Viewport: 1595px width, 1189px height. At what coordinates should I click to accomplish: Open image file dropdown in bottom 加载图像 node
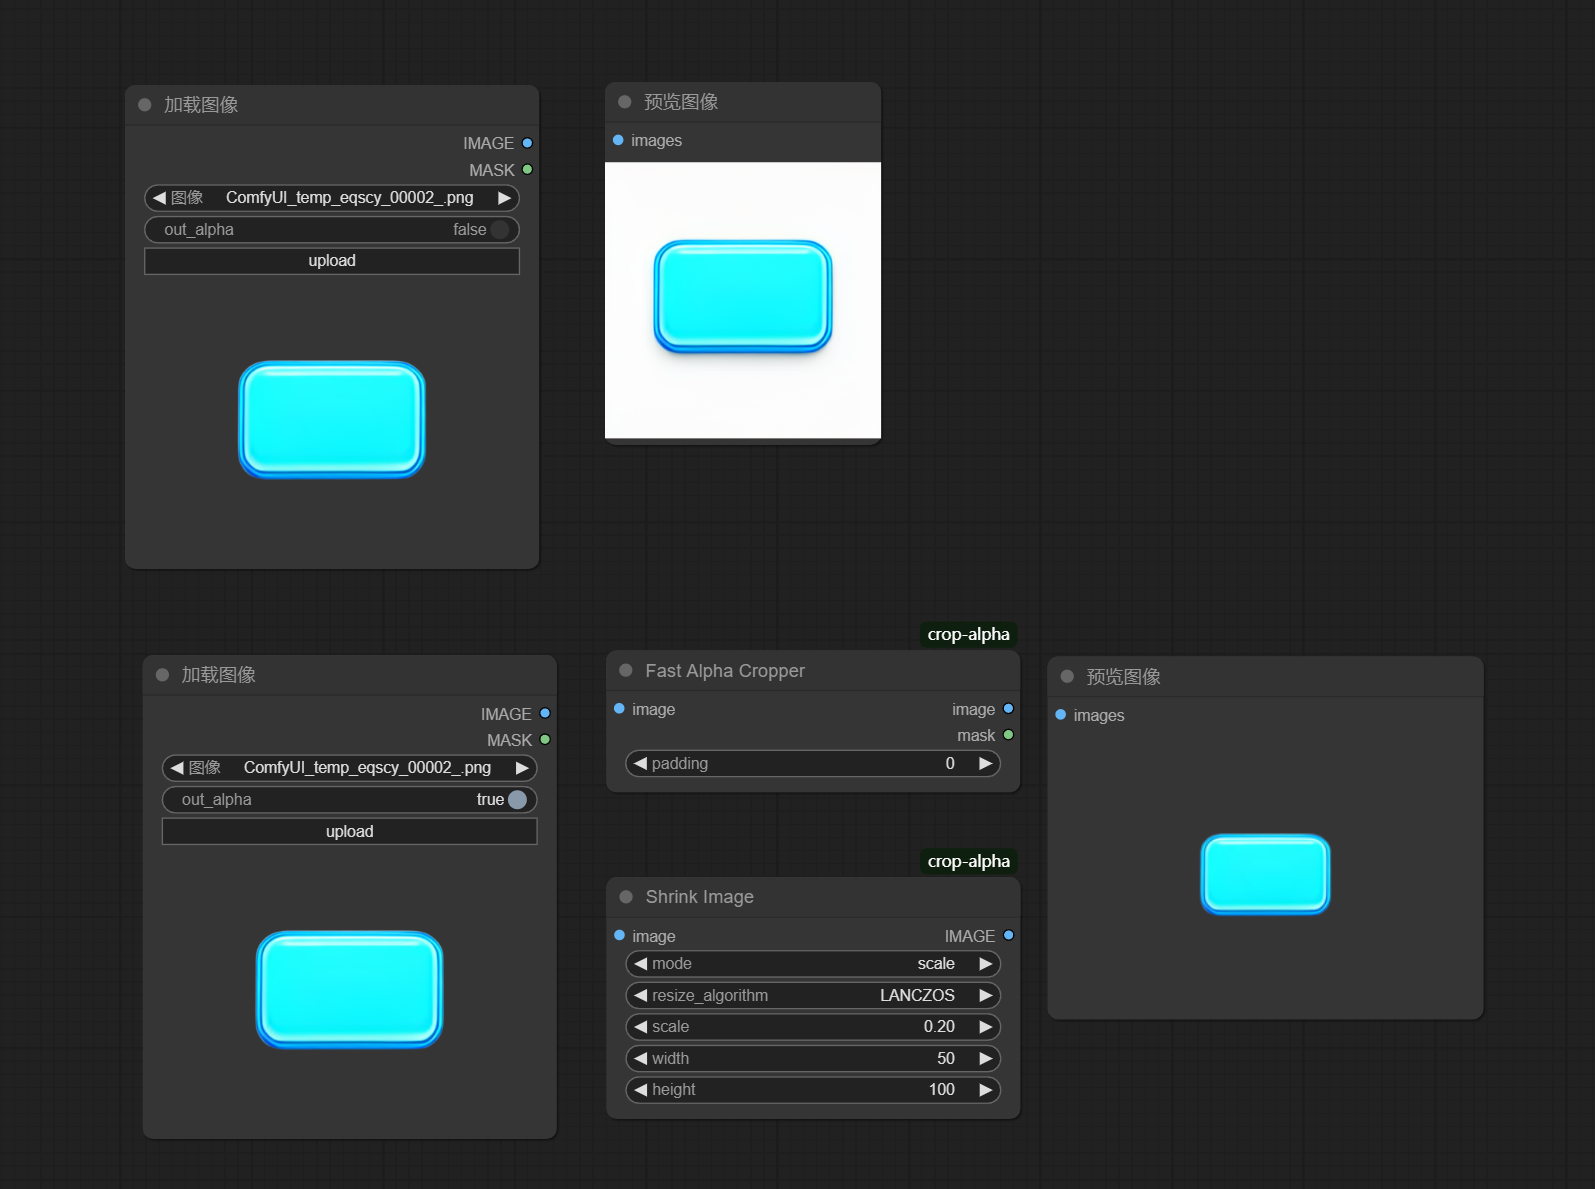tap(350, 768)
